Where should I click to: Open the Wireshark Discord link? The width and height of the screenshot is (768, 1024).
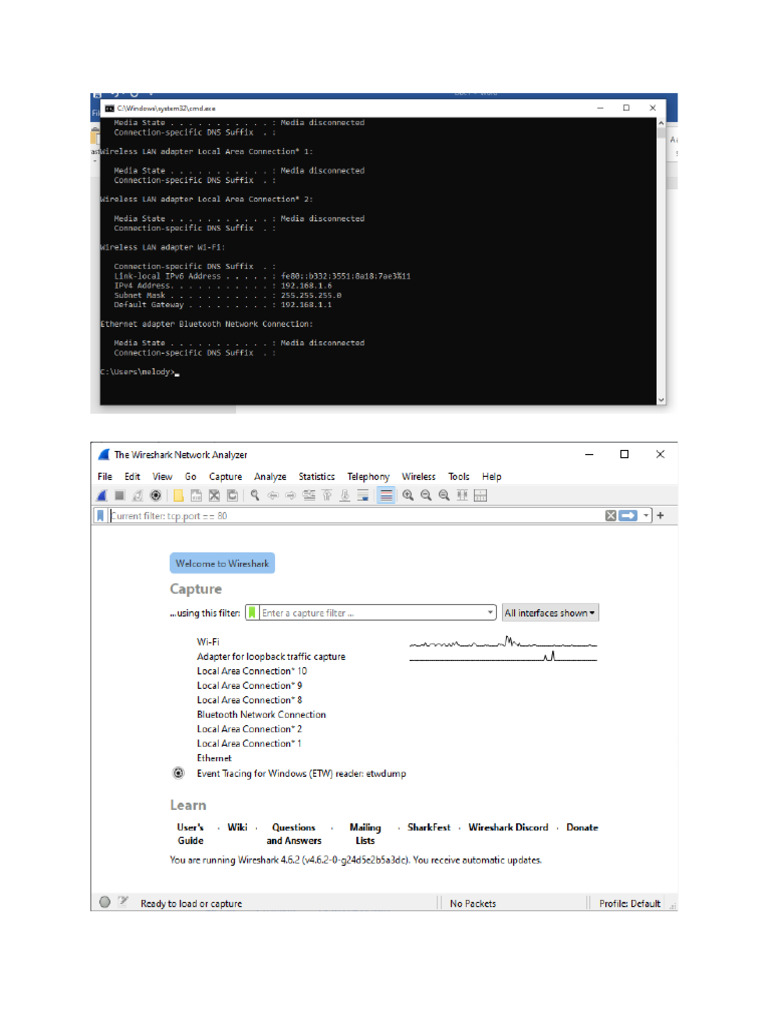click(508, 827)
